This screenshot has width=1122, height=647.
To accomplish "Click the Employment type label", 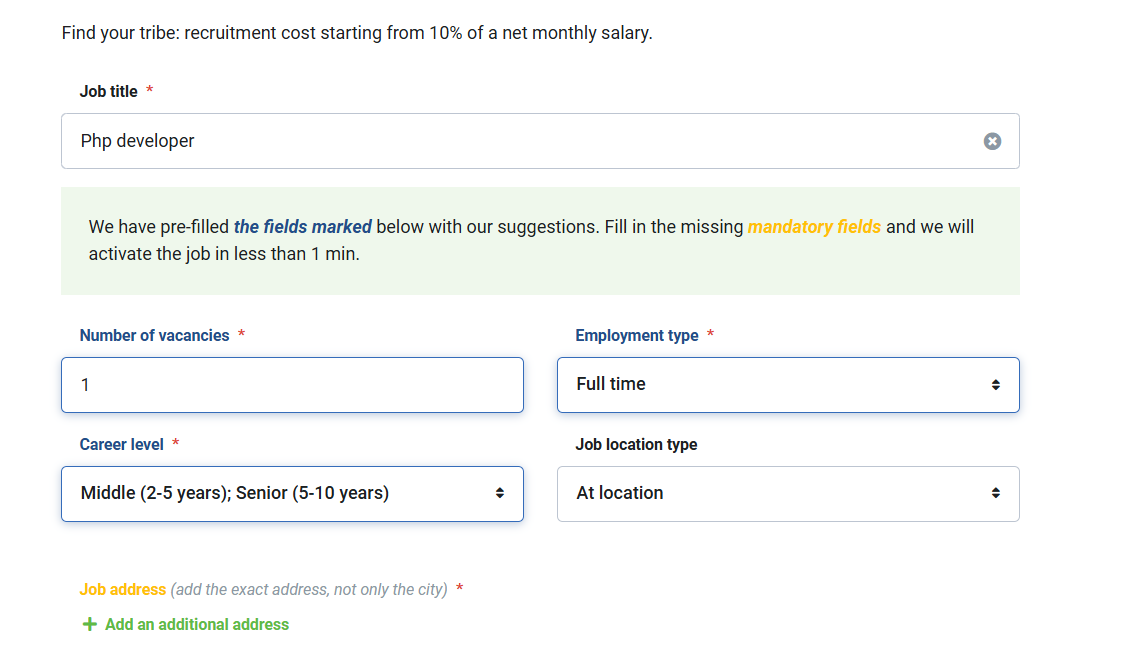I will pyautogui.click(x=637, y=336).
